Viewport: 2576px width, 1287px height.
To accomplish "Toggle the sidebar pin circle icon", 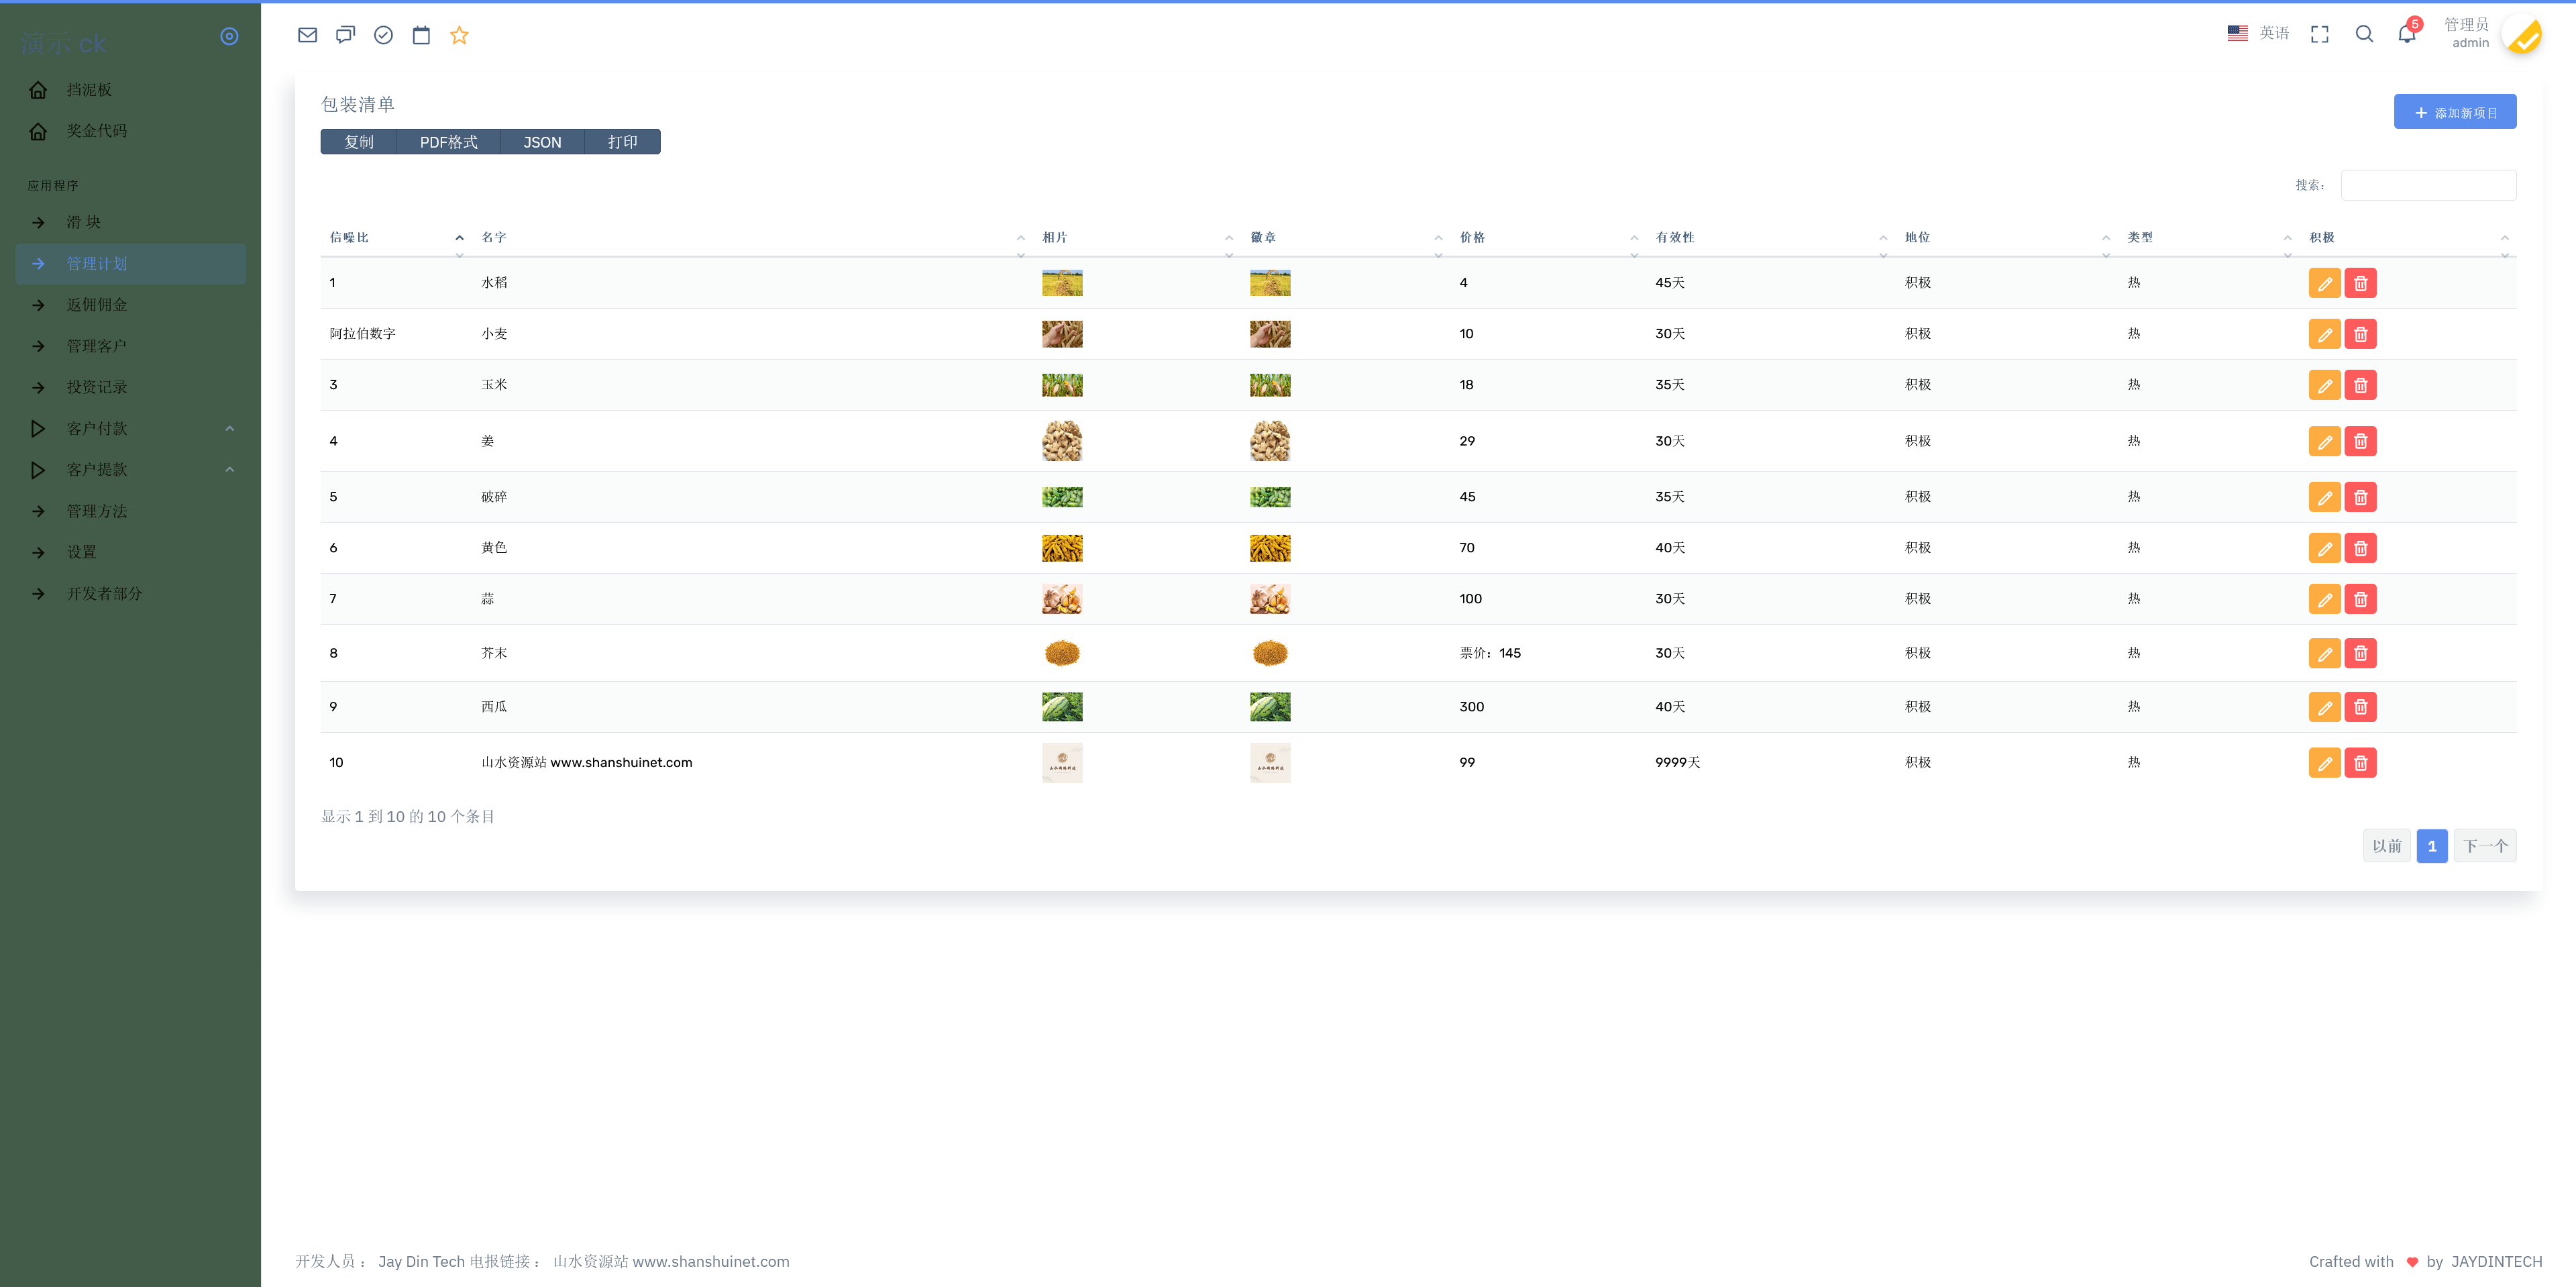I will [229, 36].
